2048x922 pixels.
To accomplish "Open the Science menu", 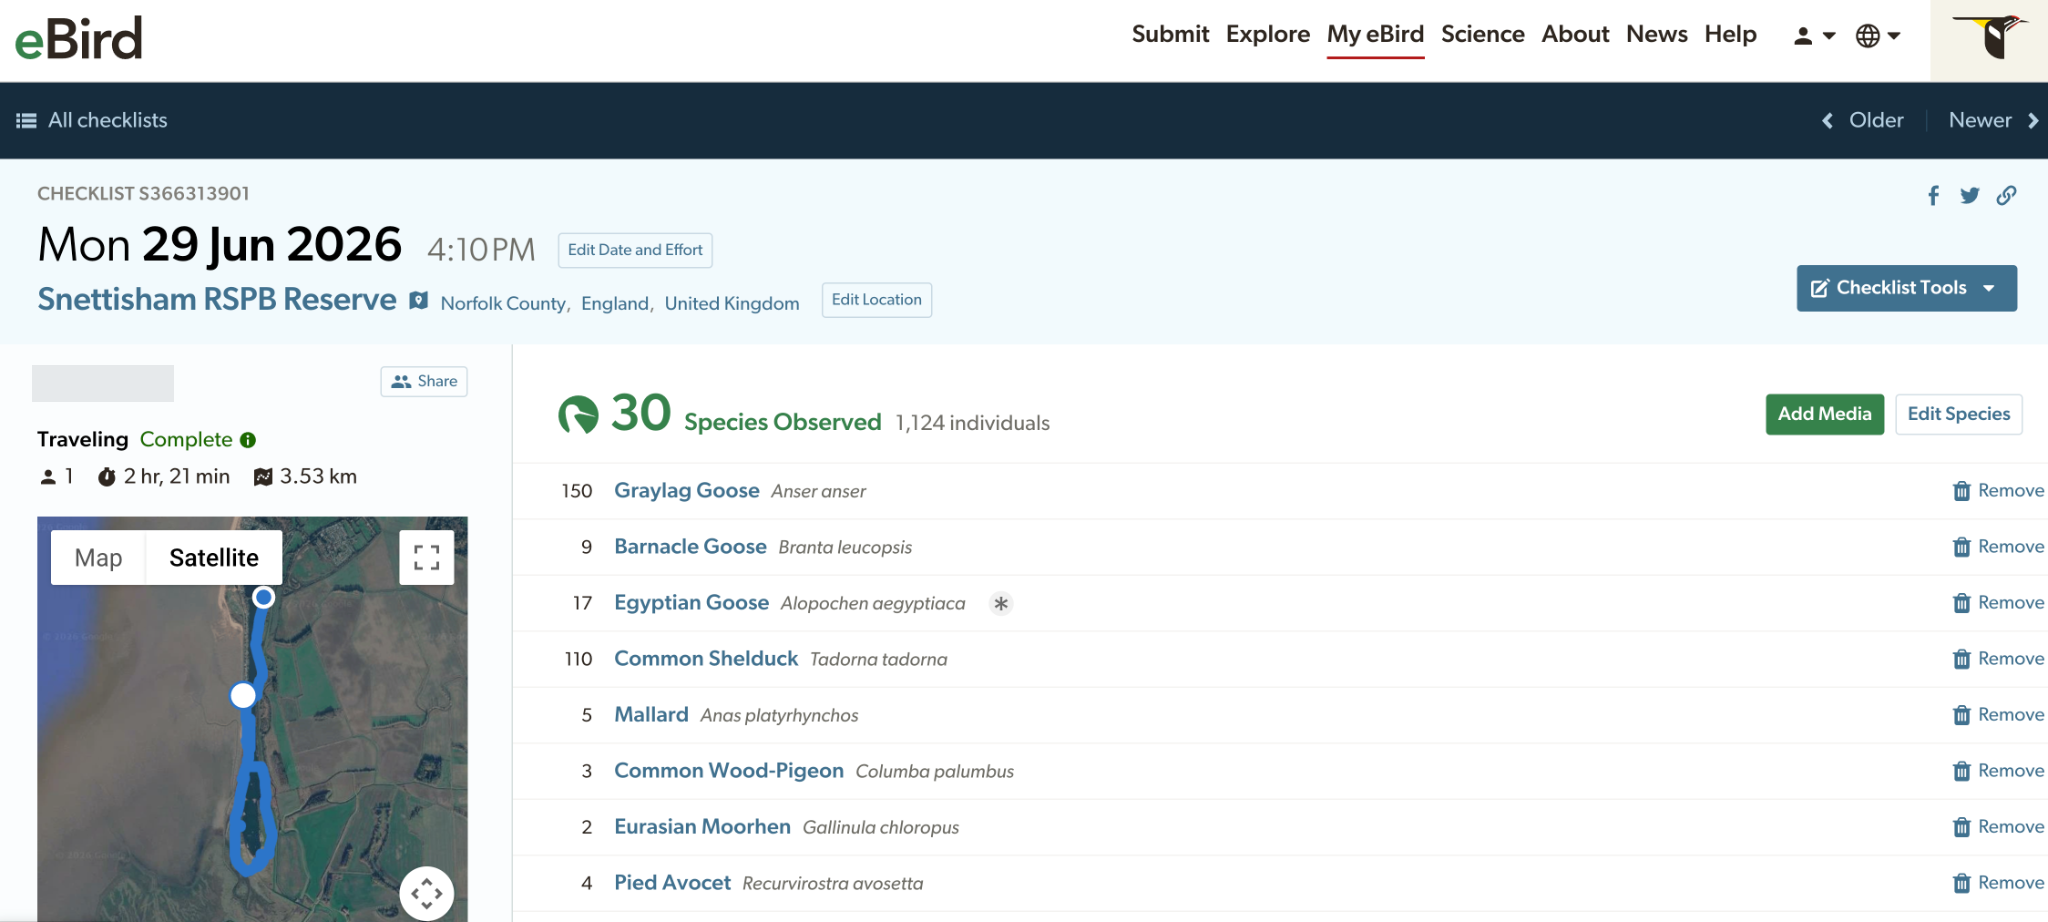I will (x=1482, y=34).
